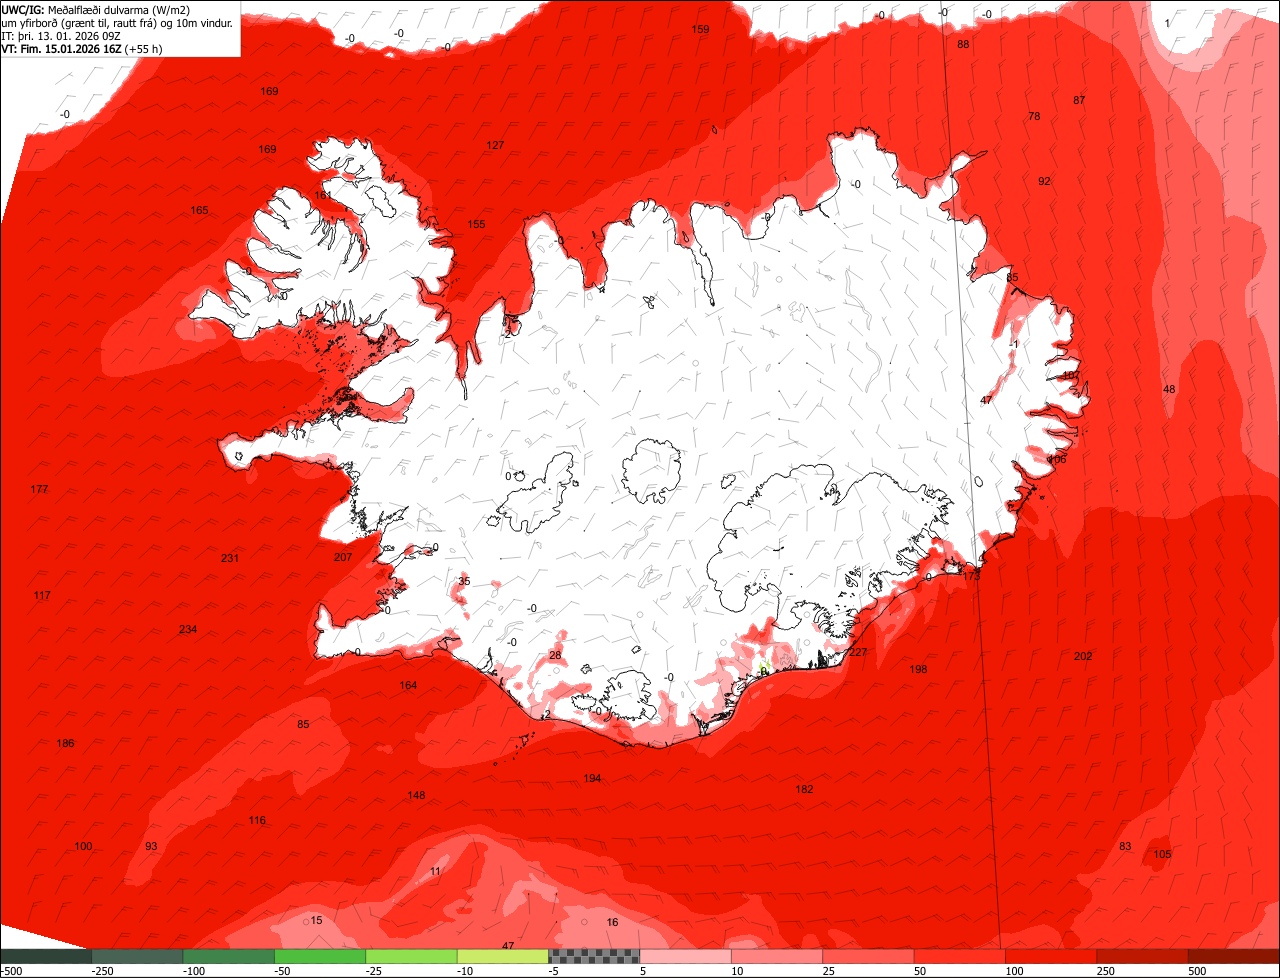This screenshot has width=1280, height=978.
Task: Pick the legend swatch between 100 and 250
Action: 1050,956
